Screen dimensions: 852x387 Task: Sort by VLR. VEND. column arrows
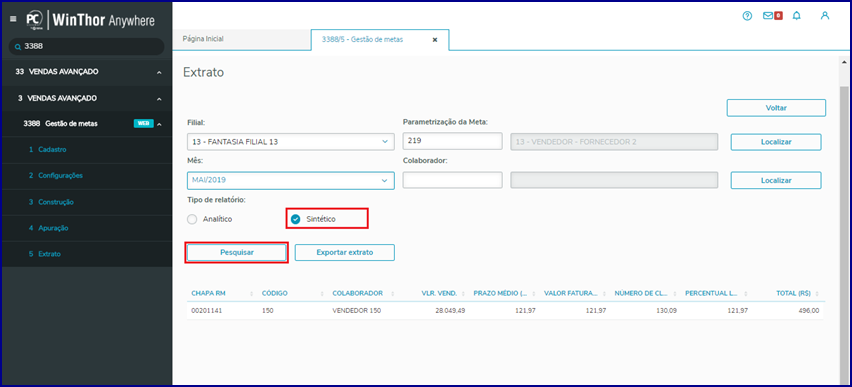(x=463, y=294)
